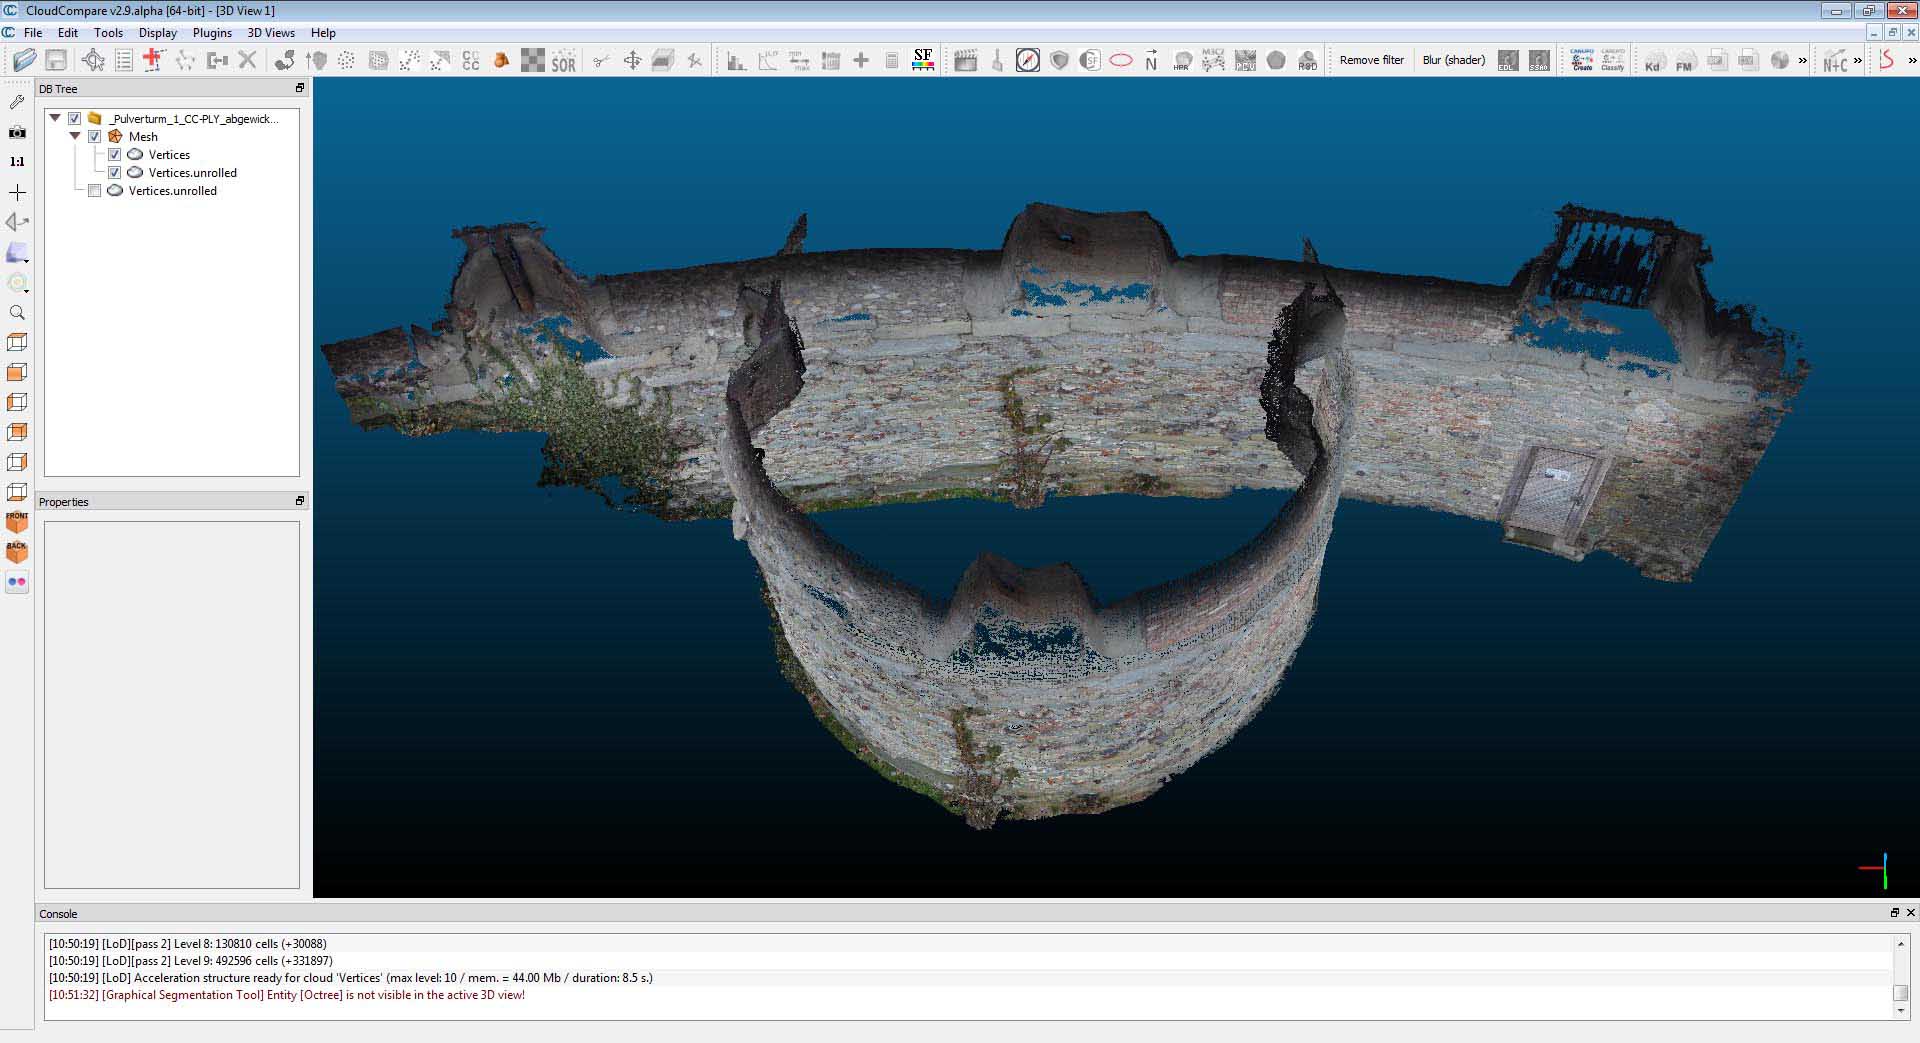Click the FM fast marching plugin icon
The height and width of the screenshot is (1043, 1920).
(1685, 61)
